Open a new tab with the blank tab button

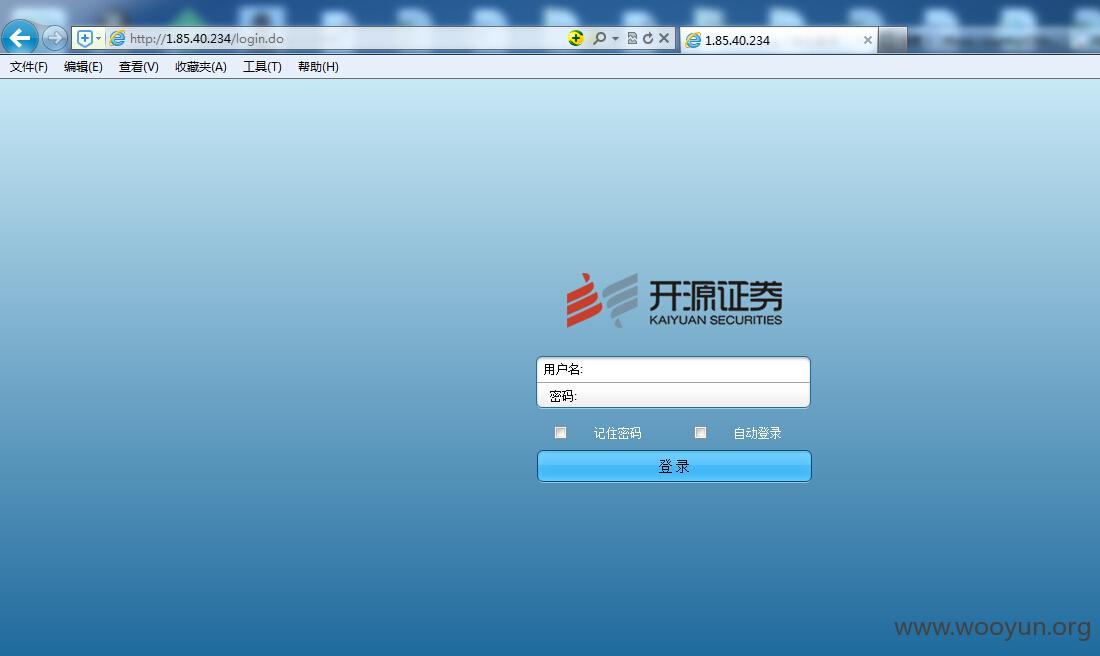892,40
